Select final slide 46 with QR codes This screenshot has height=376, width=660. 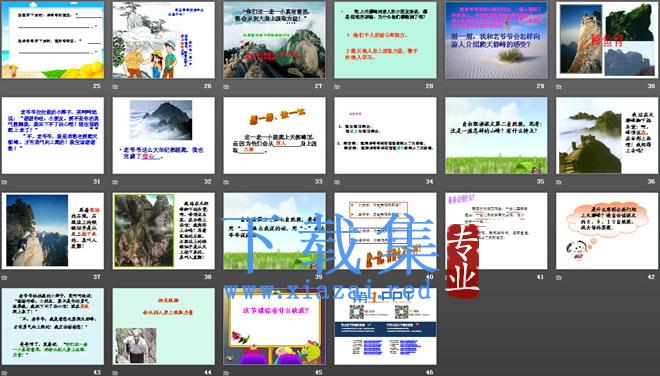pos(385,326)
